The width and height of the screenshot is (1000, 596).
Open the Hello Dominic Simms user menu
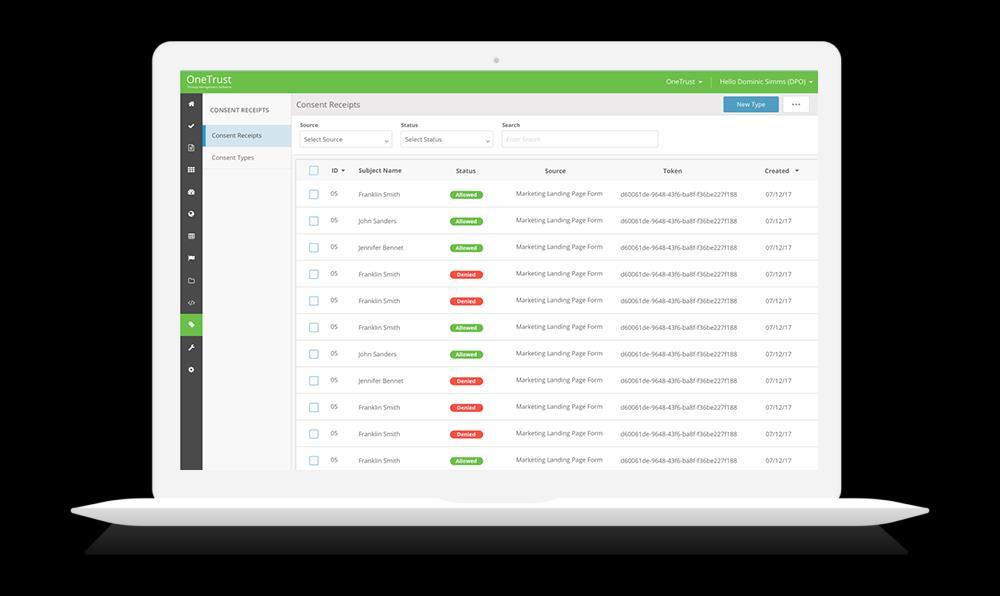tap(766, 82)
